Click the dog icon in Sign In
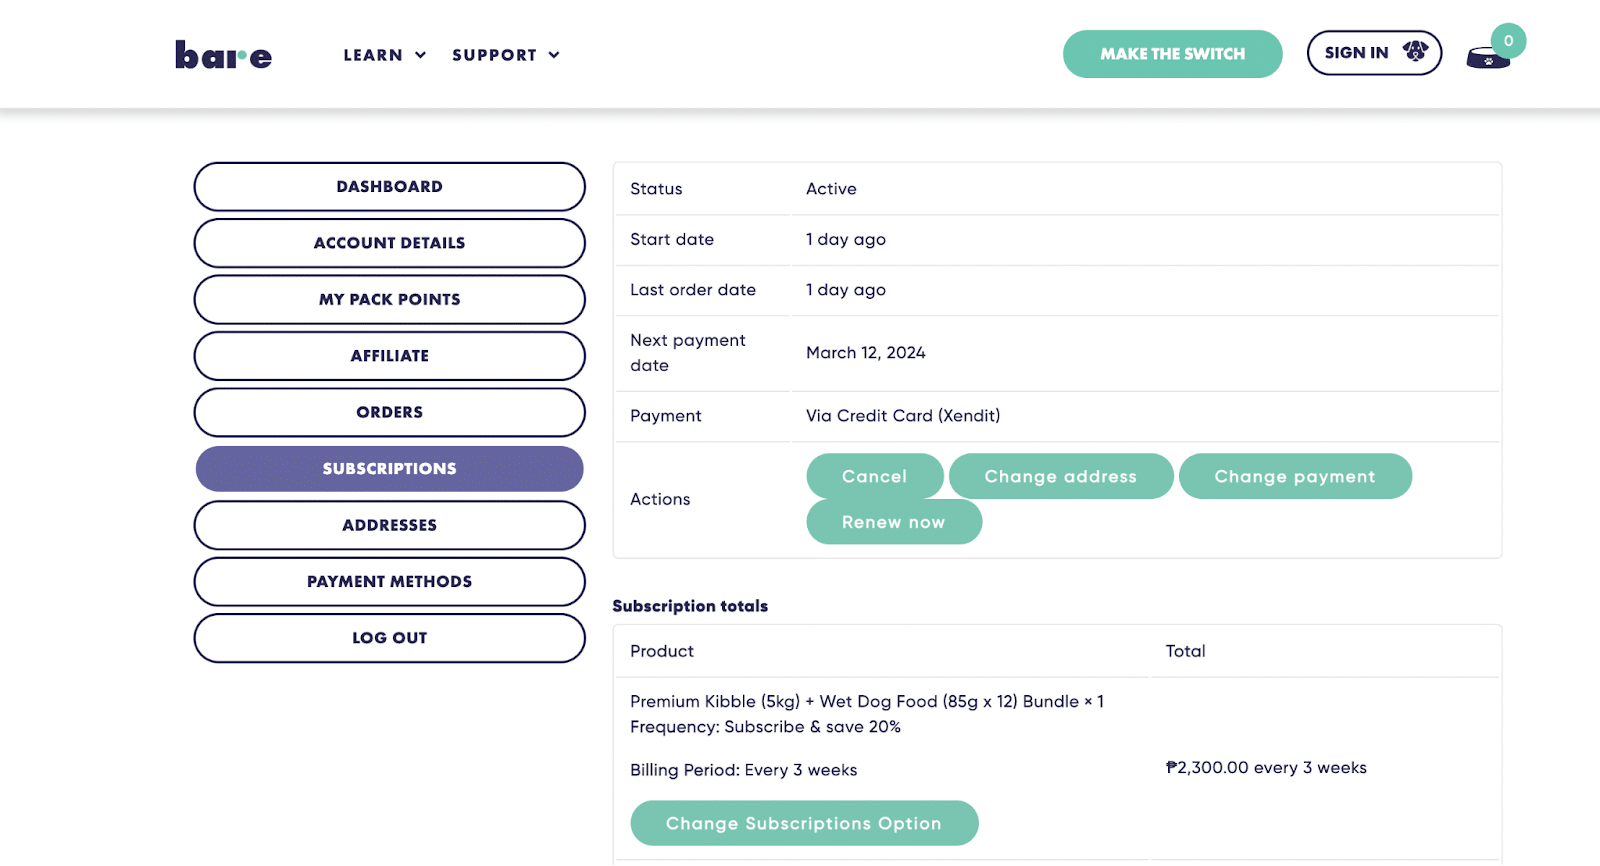Screen dimensions: 1600x866 coord(1415,52)
